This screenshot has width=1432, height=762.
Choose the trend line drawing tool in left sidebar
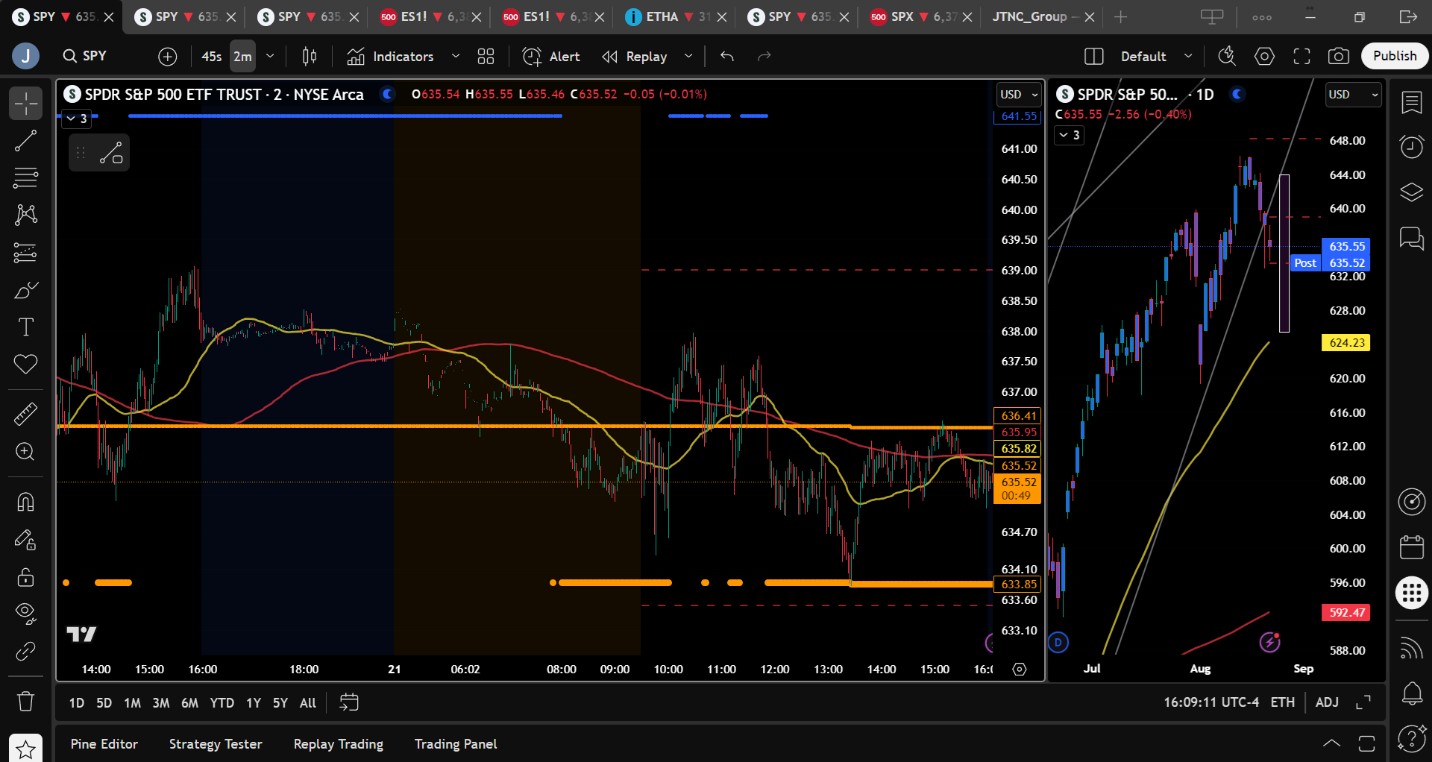pyautogui.click(x=26, y=141)
